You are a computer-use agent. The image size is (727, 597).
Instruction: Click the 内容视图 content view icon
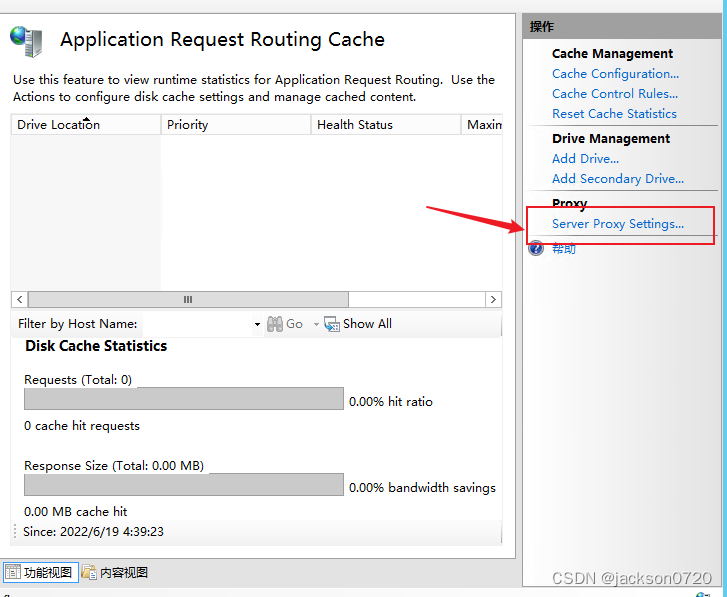click(89, 573)
